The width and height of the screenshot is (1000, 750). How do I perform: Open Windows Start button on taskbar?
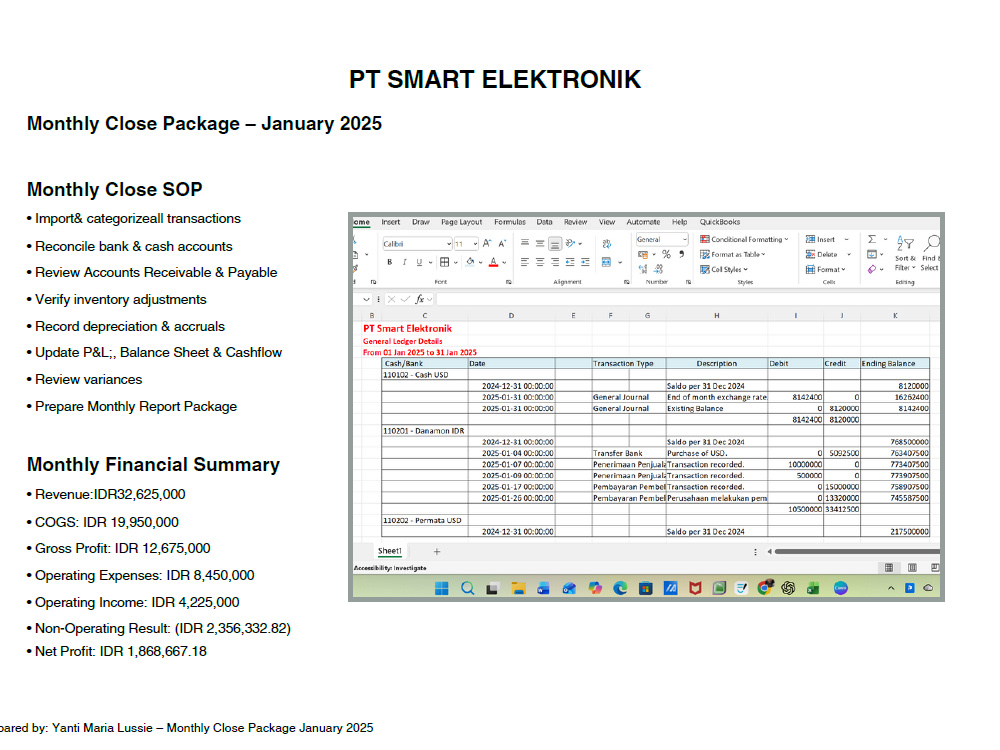point(441,588)
